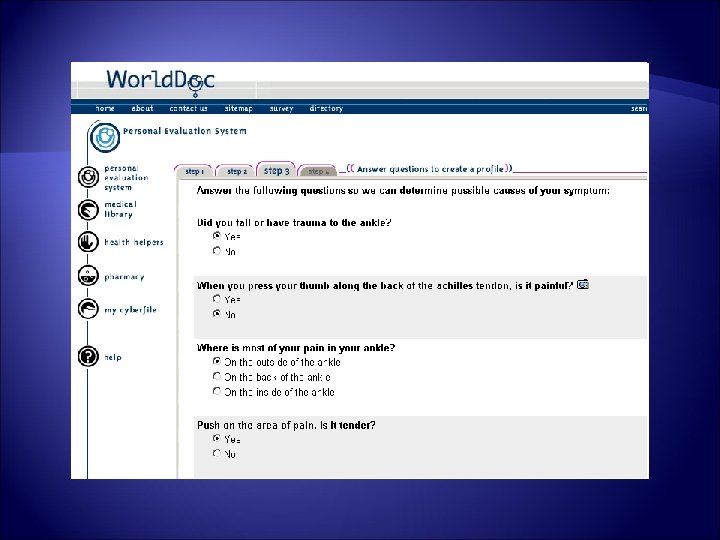720x540 pixels.
Task: Select Yes for Is it tender question
Action: pyautogui.click(x=217, y=439)
